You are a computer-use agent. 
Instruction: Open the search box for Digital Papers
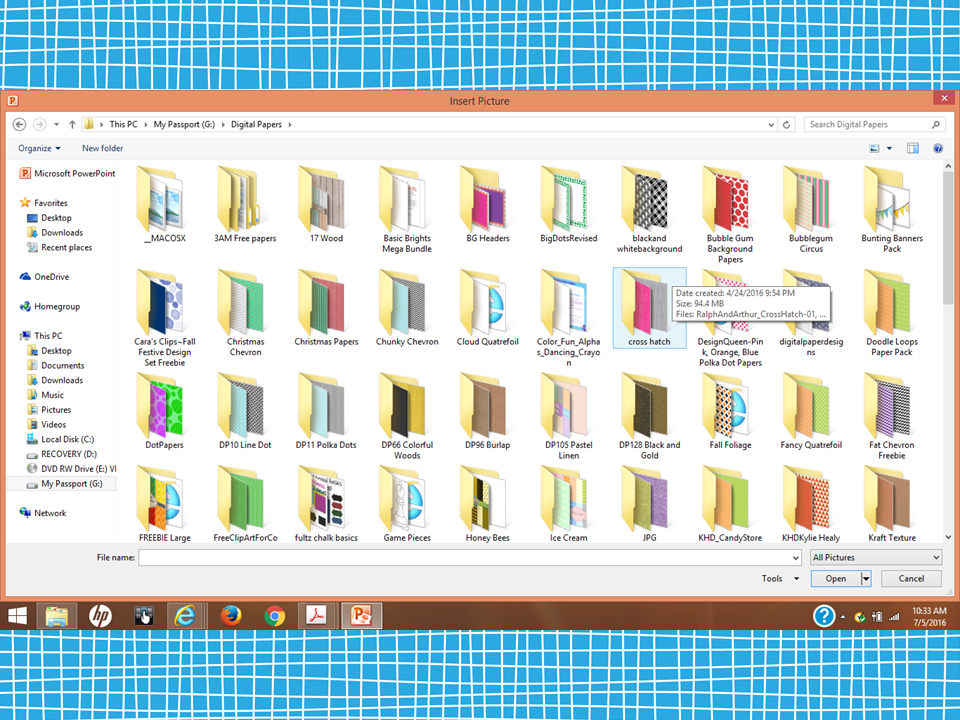pos(873,124)
